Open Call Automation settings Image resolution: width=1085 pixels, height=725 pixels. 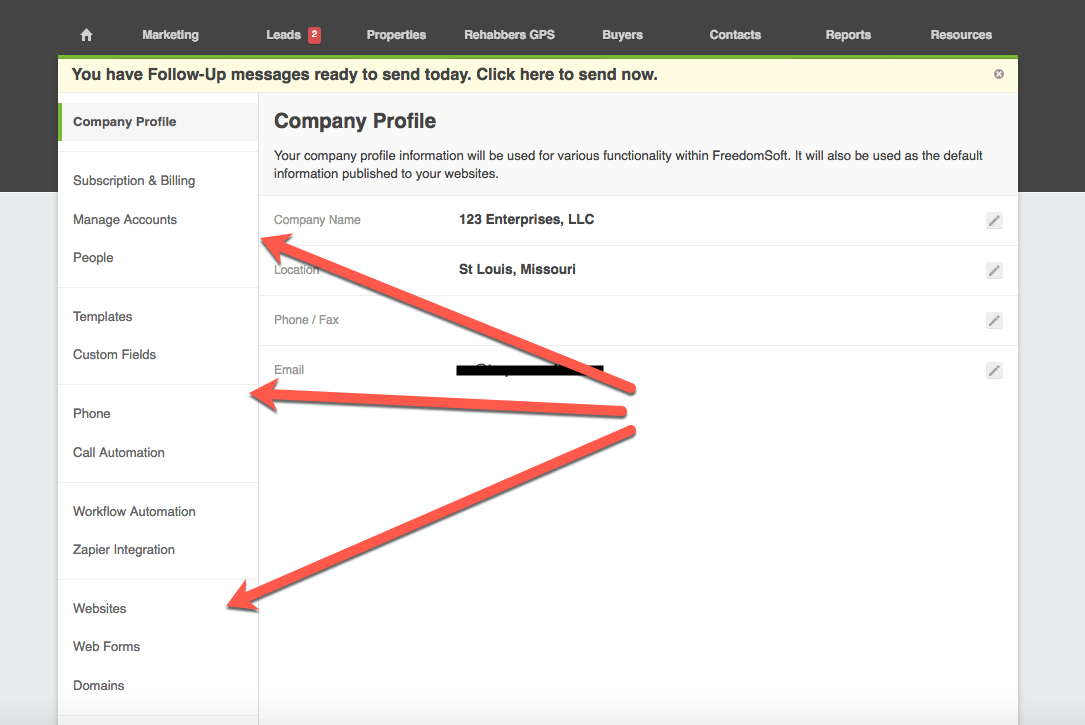[x=119, y=453]
